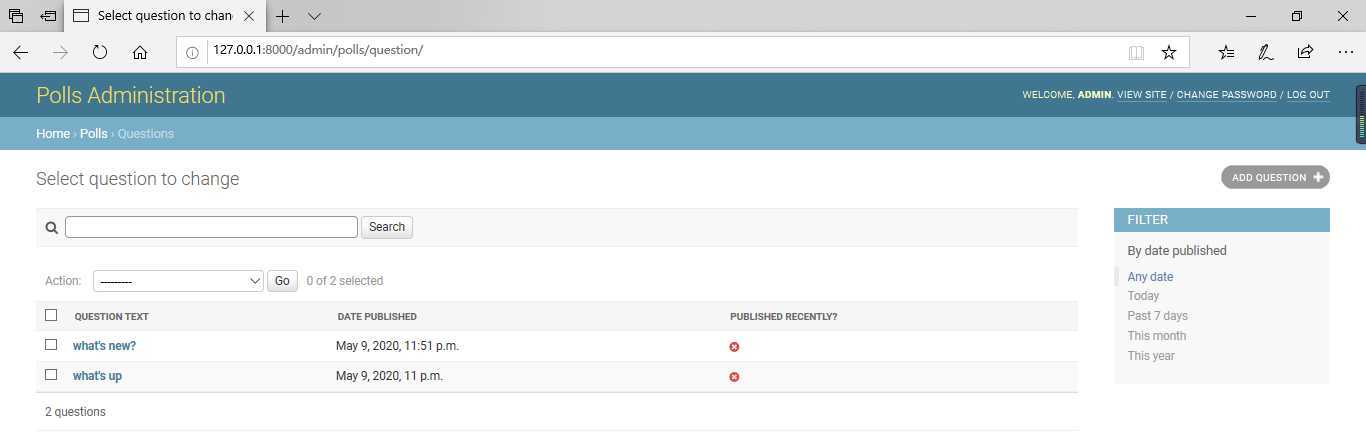Check the box for what's new?
Viewport: 1366px width, 447px height.
click(51, 345)
